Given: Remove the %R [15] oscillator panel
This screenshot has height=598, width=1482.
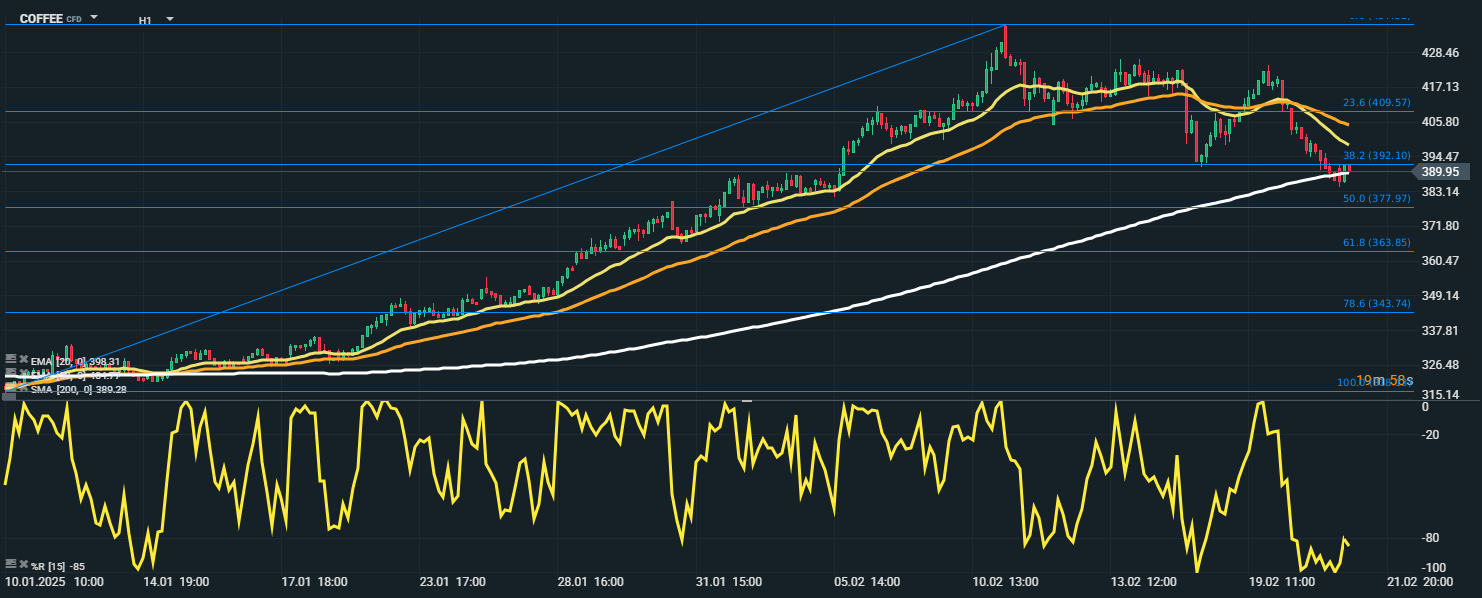Looking at the screenshot, I should coord(23,565).
